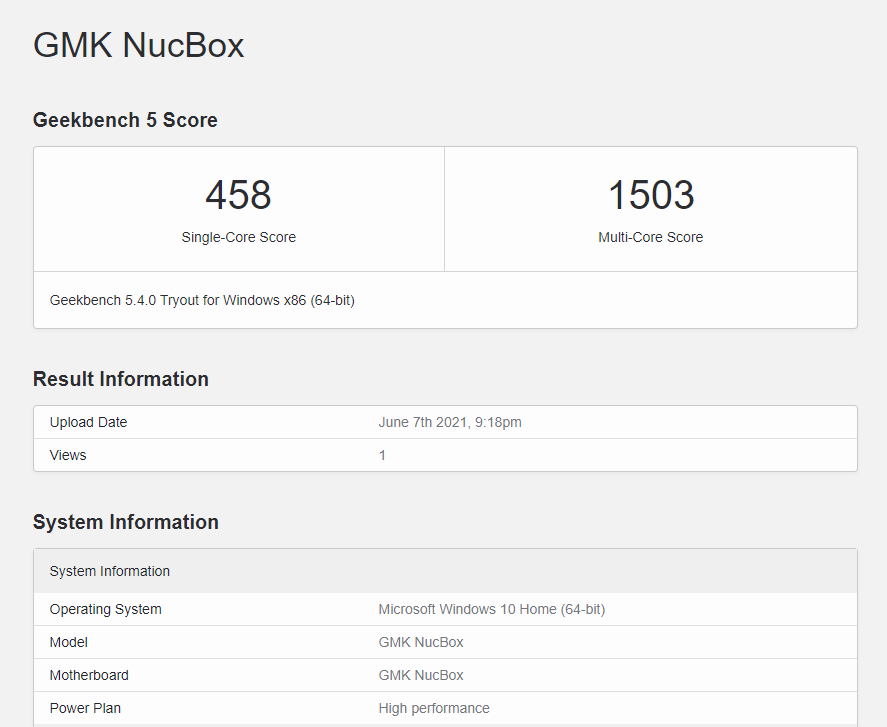Click the Single-Core Score label
Image resolution: width=887 pixels, height=727 pixels.
(x=239, y=237)
